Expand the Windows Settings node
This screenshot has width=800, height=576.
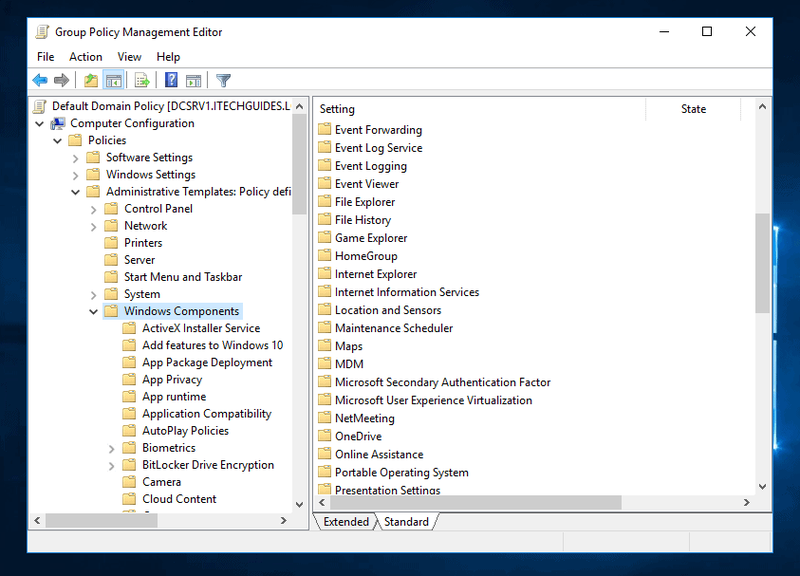coord(76,175)
